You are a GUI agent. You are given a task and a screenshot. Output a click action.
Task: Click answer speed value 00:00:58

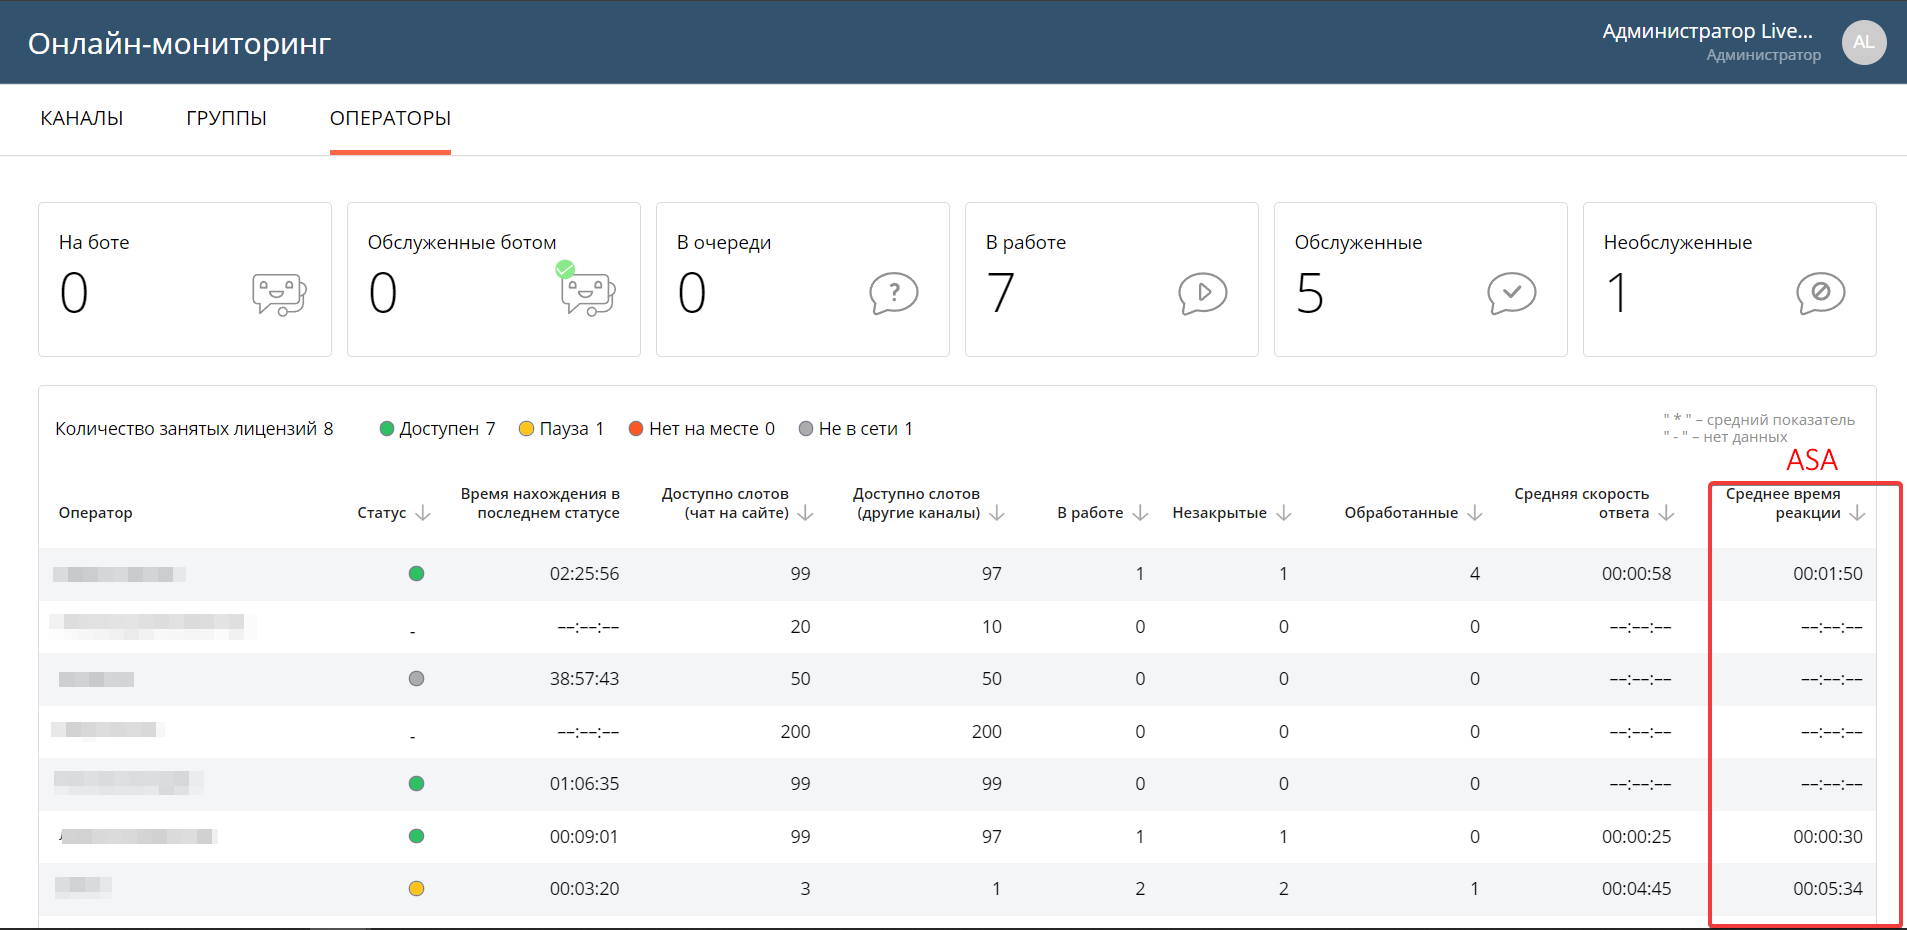click(1636, 574)
